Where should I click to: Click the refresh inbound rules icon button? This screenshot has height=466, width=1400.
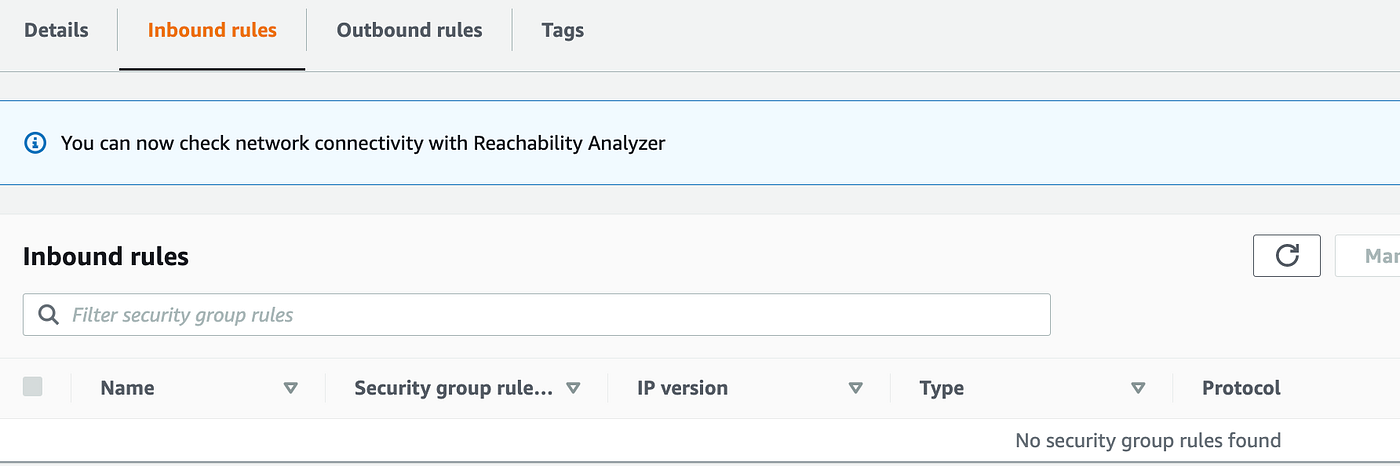coord(1287,256)
